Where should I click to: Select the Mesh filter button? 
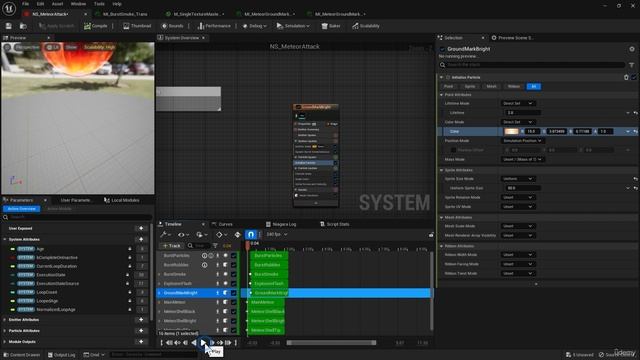(x=491, y=86)
